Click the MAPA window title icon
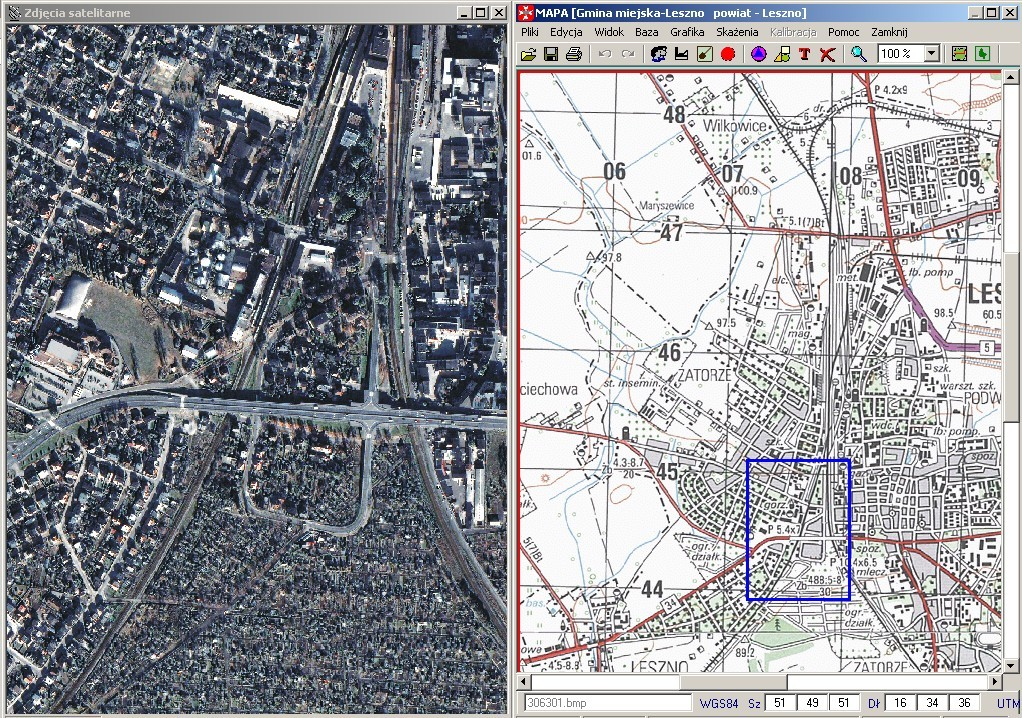Viewport: 1022px width, 718px height. 525,12
